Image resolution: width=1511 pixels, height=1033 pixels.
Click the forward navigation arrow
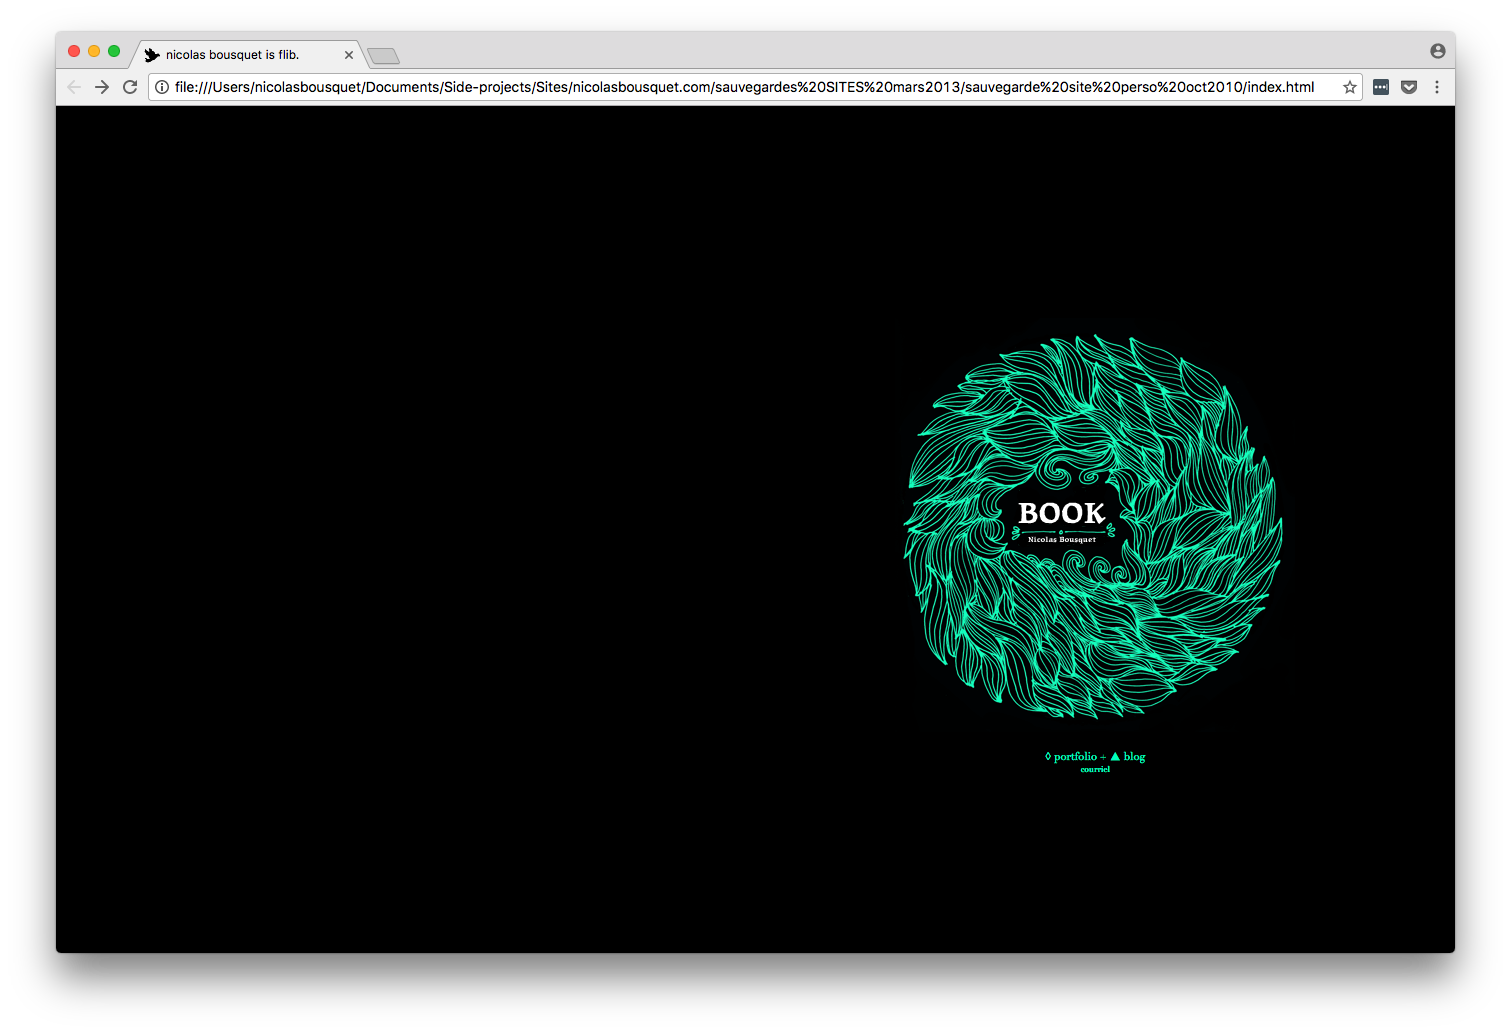pyautogui.click(x=102, y=87)
